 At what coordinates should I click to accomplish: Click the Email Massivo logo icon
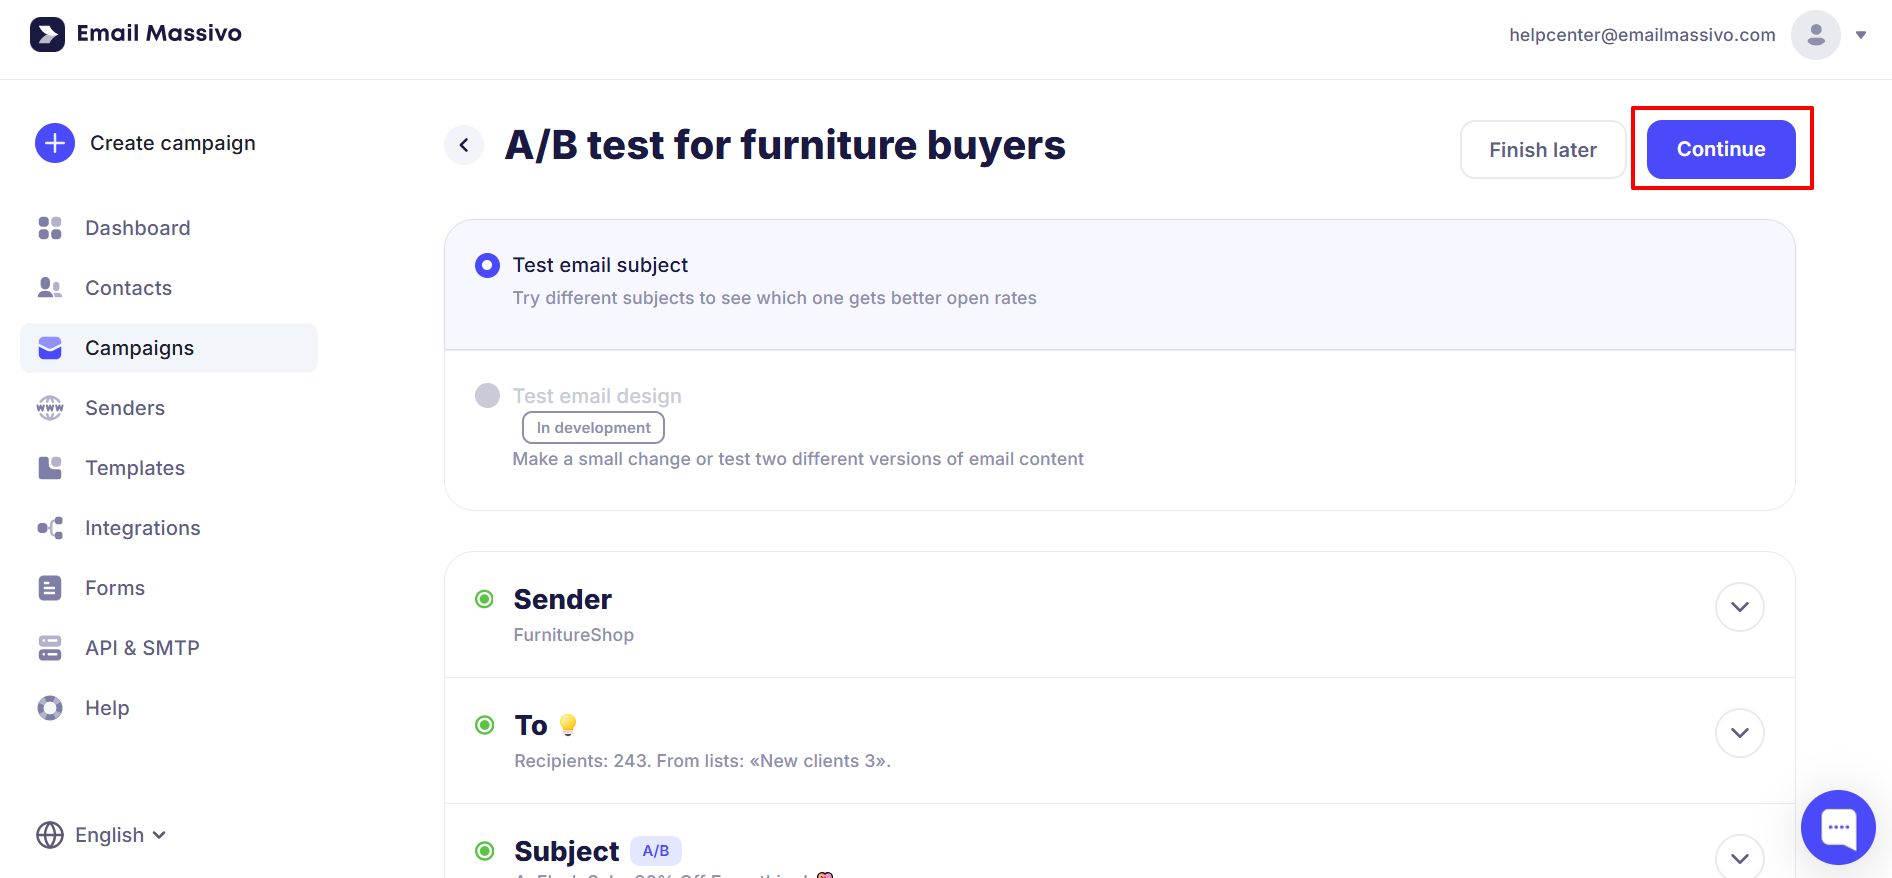[47, 34]
